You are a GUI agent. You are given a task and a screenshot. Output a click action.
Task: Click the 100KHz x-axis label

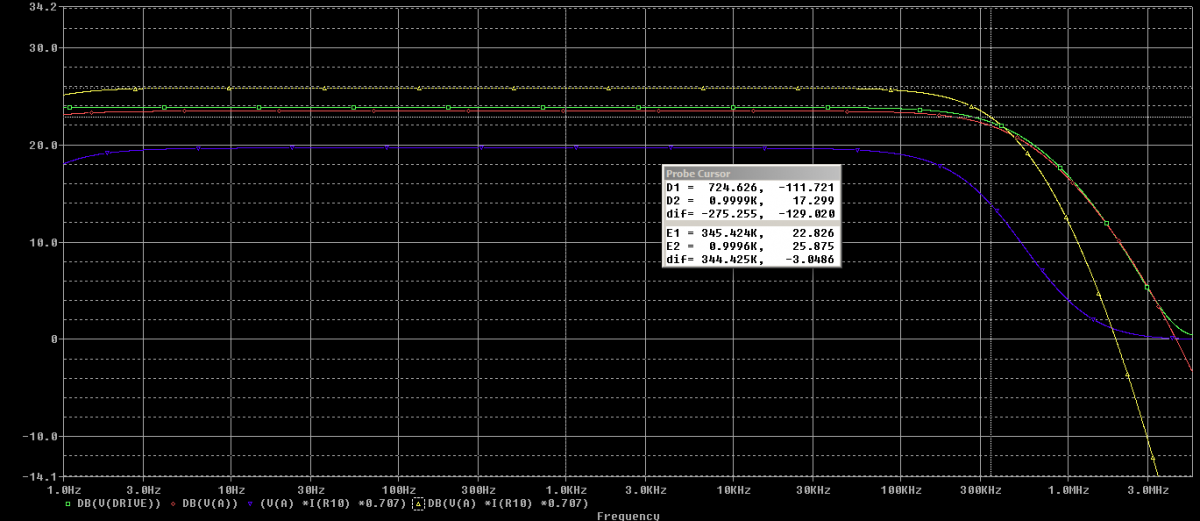click(x=900, y=491)
